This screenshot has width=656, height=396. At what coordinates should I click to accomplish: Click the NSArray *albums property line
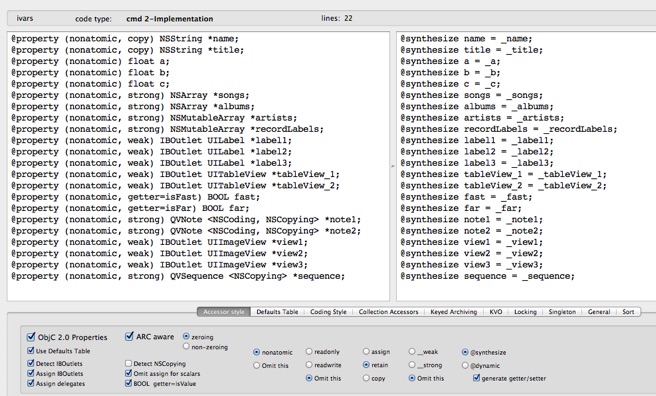tap(133, 107)
